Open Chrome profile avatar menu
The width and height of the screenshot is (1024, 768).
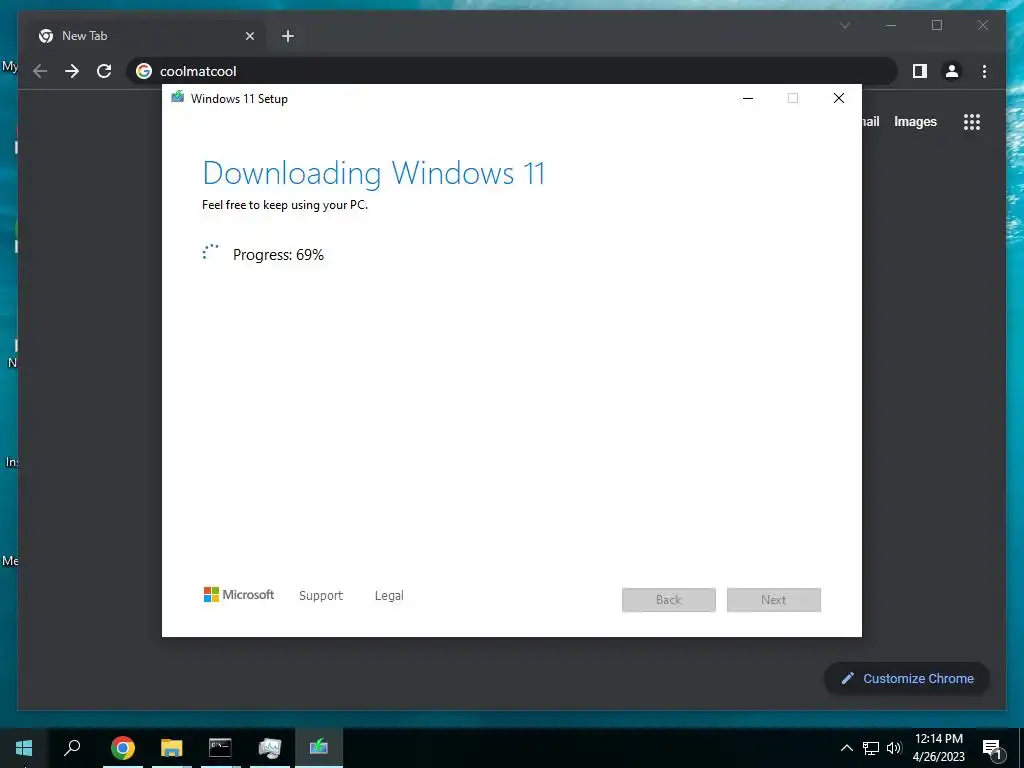pyautogui.click(x=952, y=71)
